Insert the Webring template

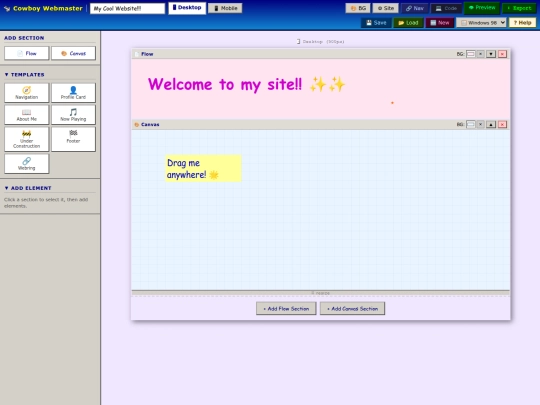[27, 164]
